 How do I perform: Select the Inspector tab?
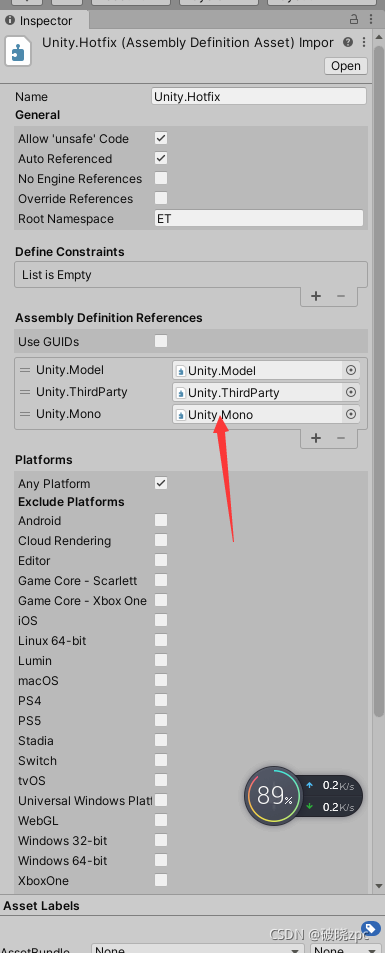tap(45, 21)
